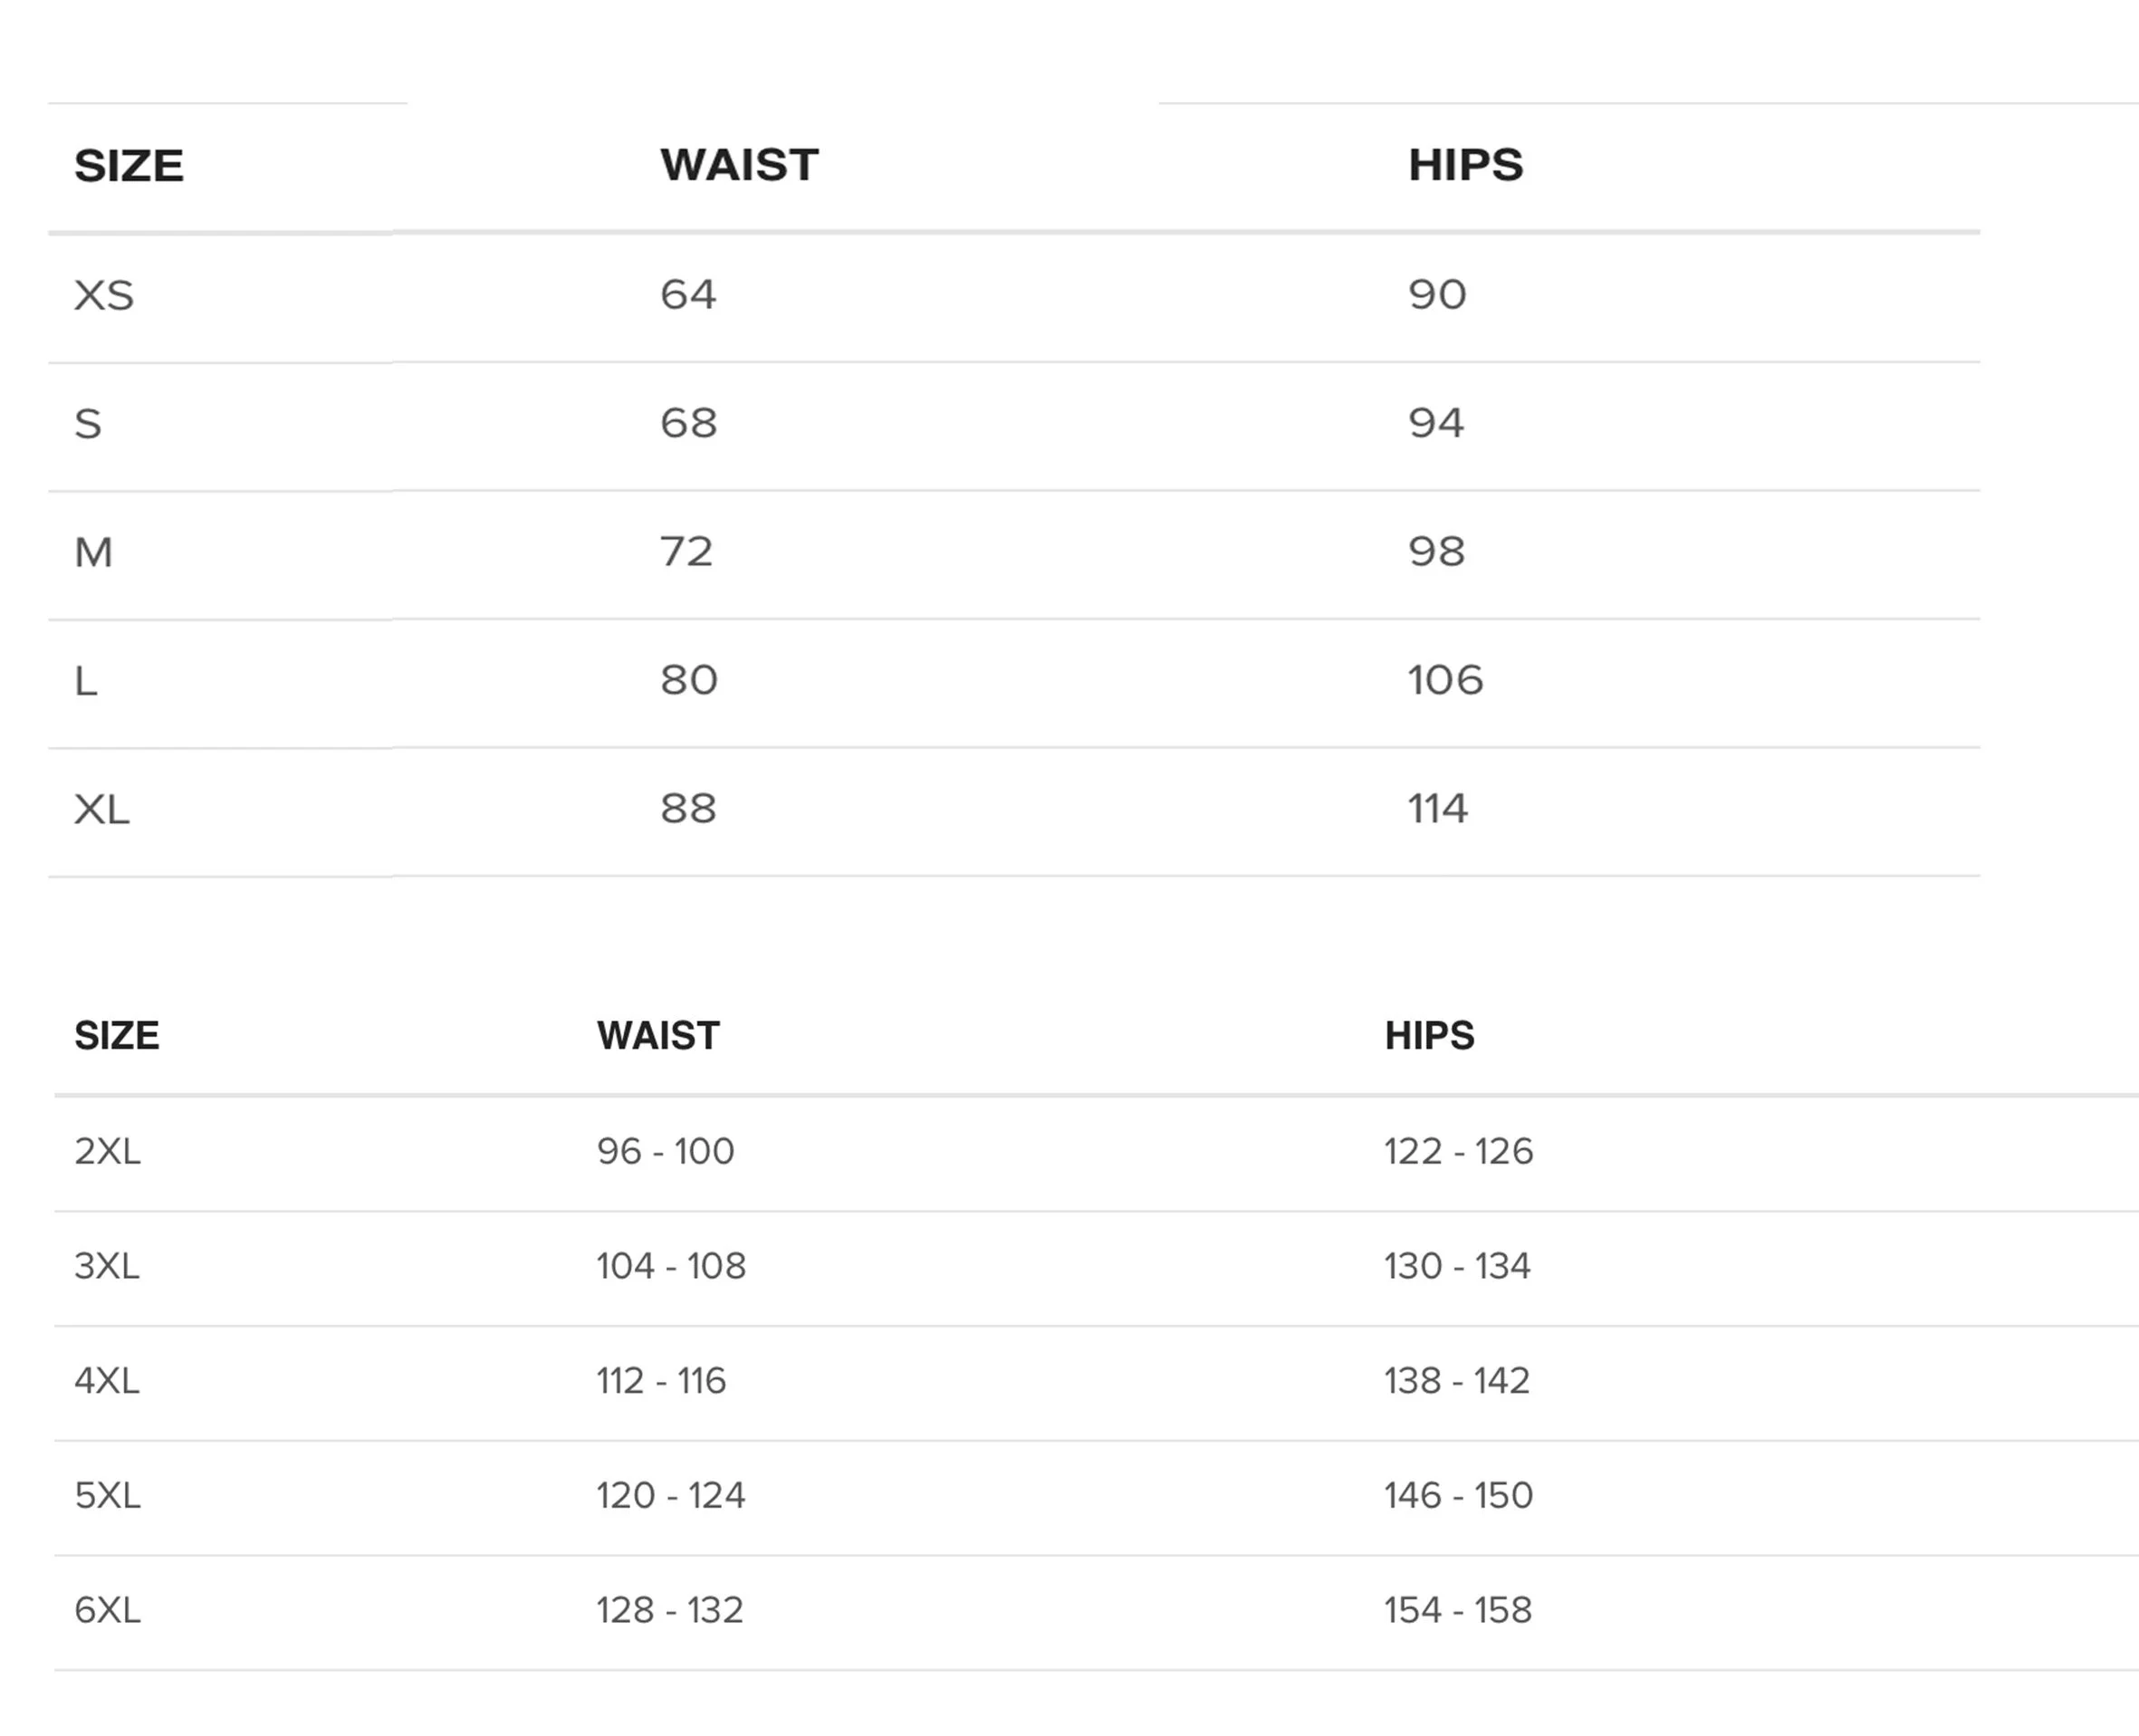This screenshot has width=2139, height=1736.
Task: Click the HIPS header in the top table
Action: [x=1466, y=165]
